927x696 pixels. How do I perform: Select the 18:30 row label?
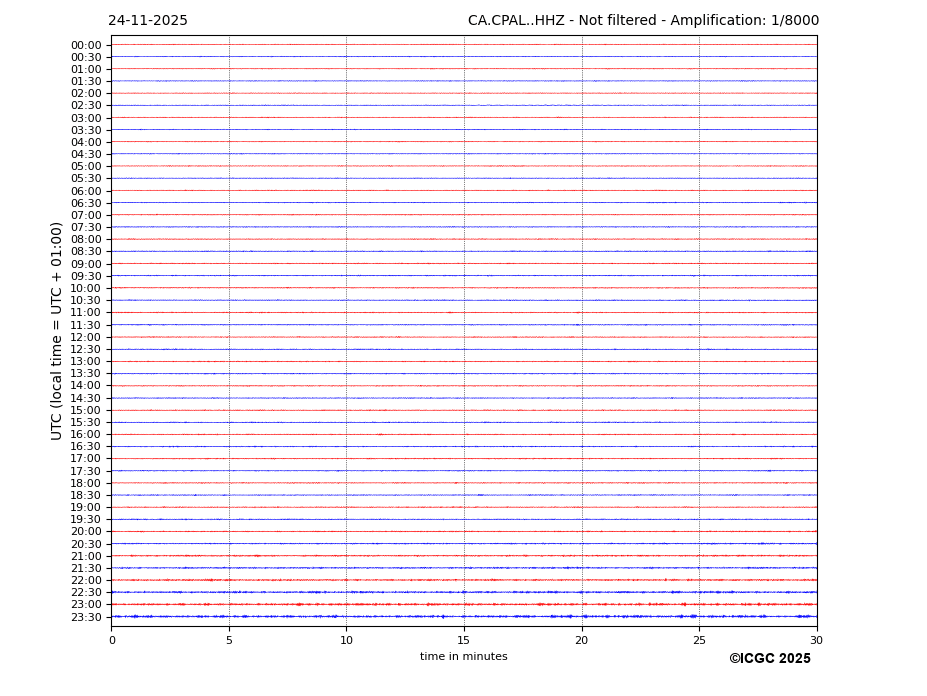click(x=86, y=495)
